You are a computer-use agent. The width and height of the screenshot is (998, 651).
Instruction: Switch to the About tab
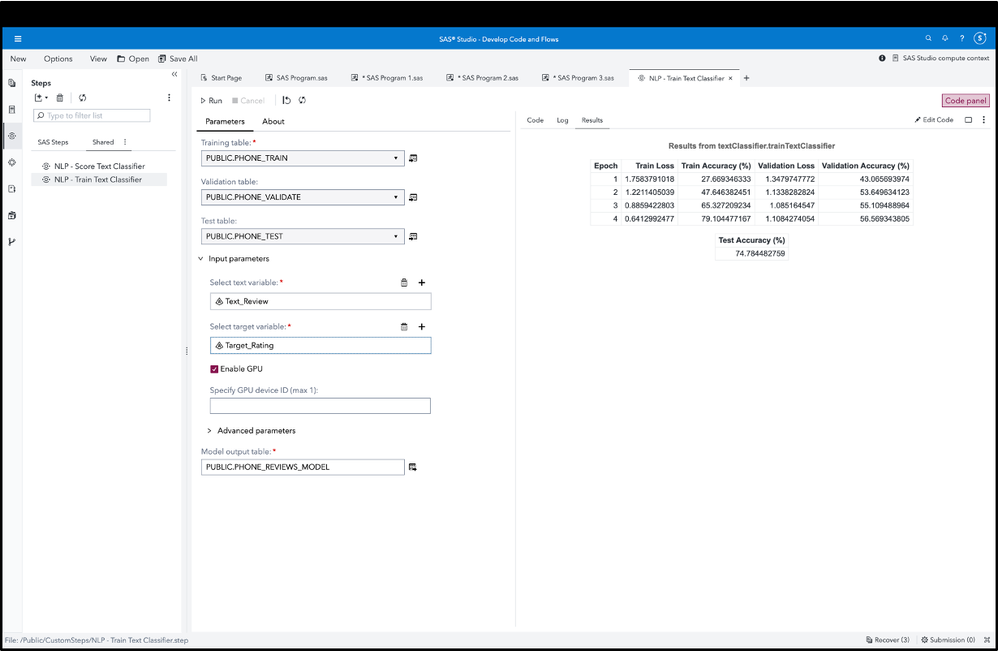tap(273, 122)
